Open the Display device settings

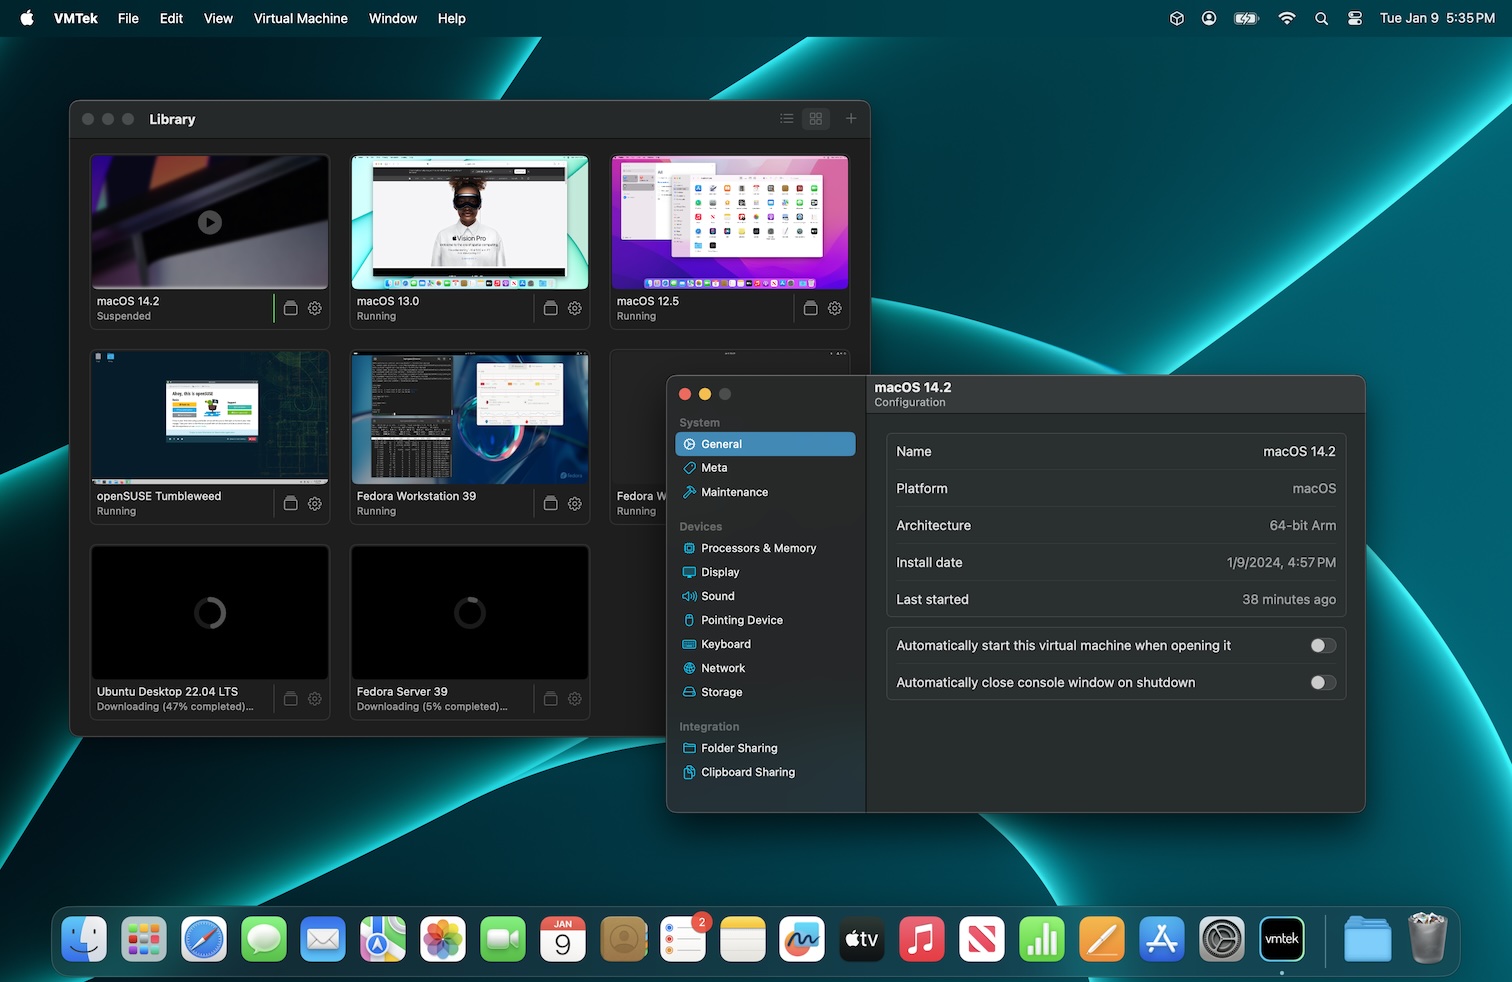(765, 572)
